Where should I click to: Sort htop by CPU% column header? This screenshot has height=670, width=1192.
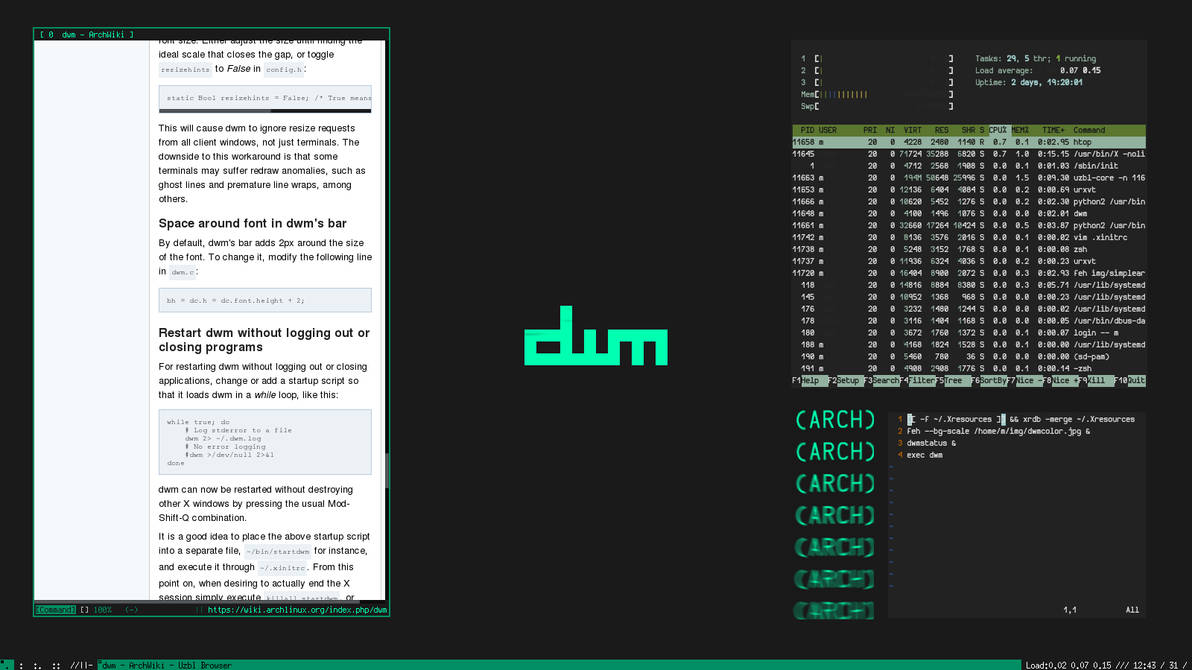pyautogui.click(x=997, y=130)
